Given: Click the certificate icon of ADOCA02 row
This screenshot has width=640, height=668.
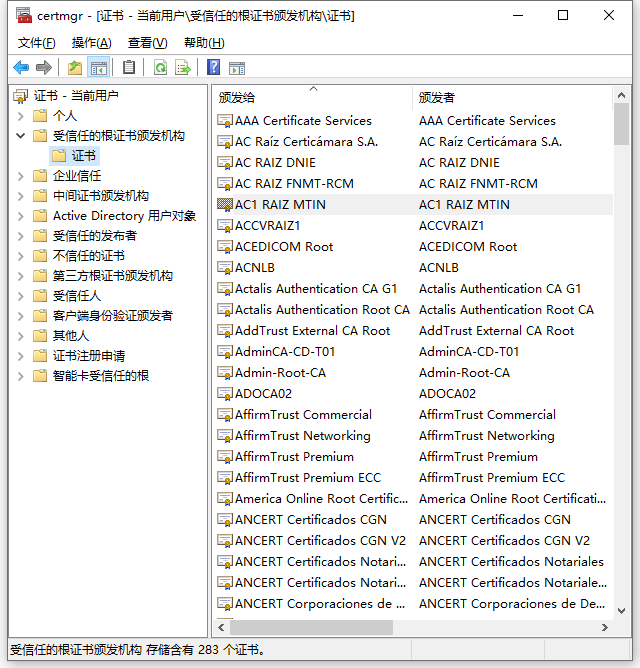Looking at the screenshot, I should coord(225,393).
